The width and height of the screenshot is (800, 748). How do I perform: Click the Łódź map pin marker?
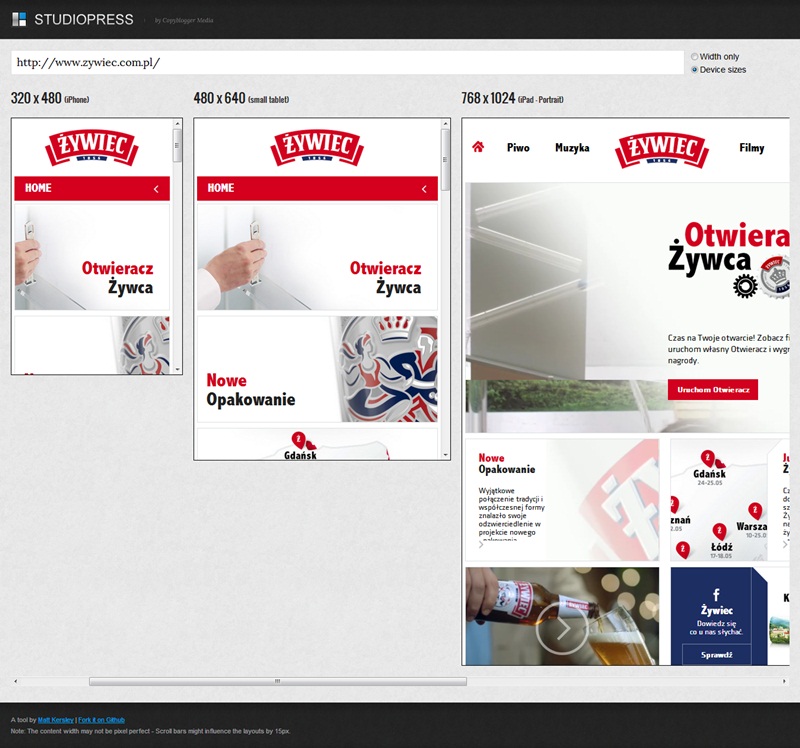[719, 531]
